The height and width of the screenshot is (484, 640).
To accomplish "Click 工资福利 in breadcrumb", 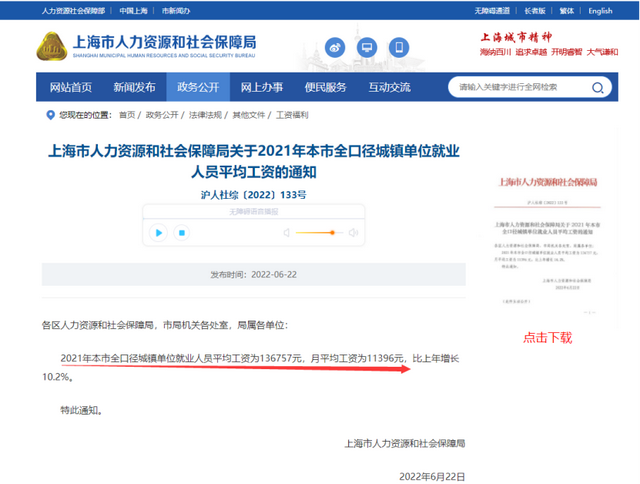I will (x=292, y=115).
